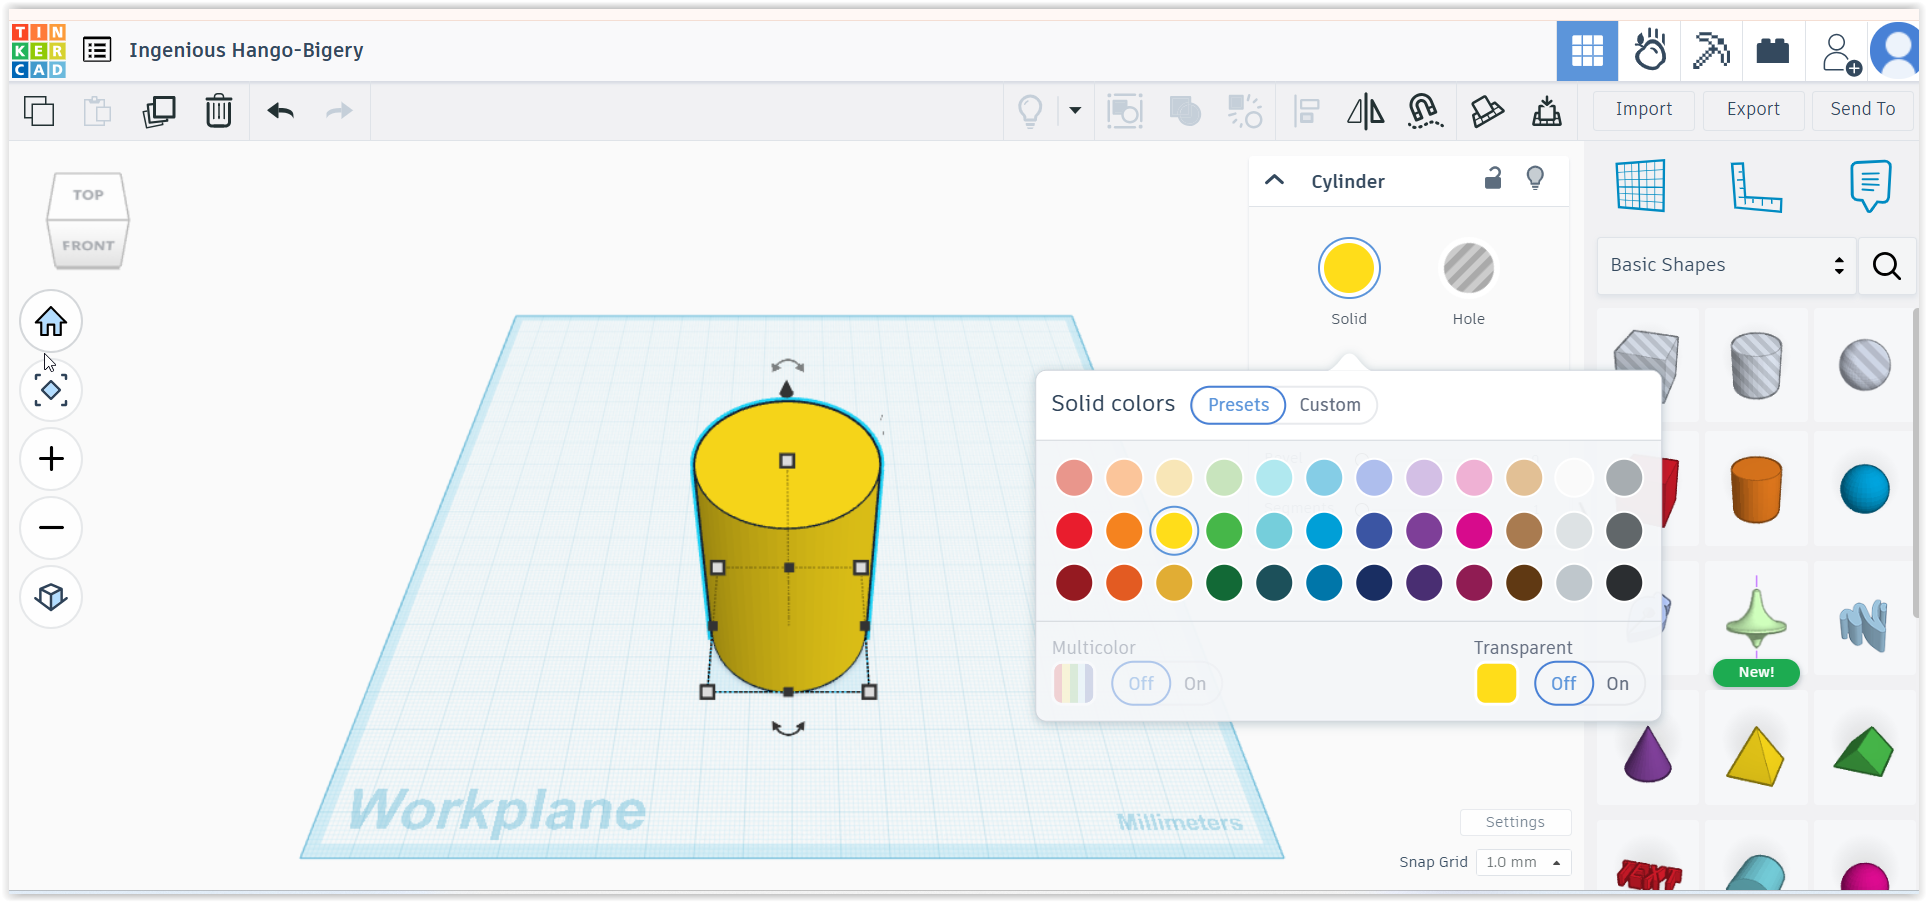Select the Presets colors tab

[x=1238, y=405]
